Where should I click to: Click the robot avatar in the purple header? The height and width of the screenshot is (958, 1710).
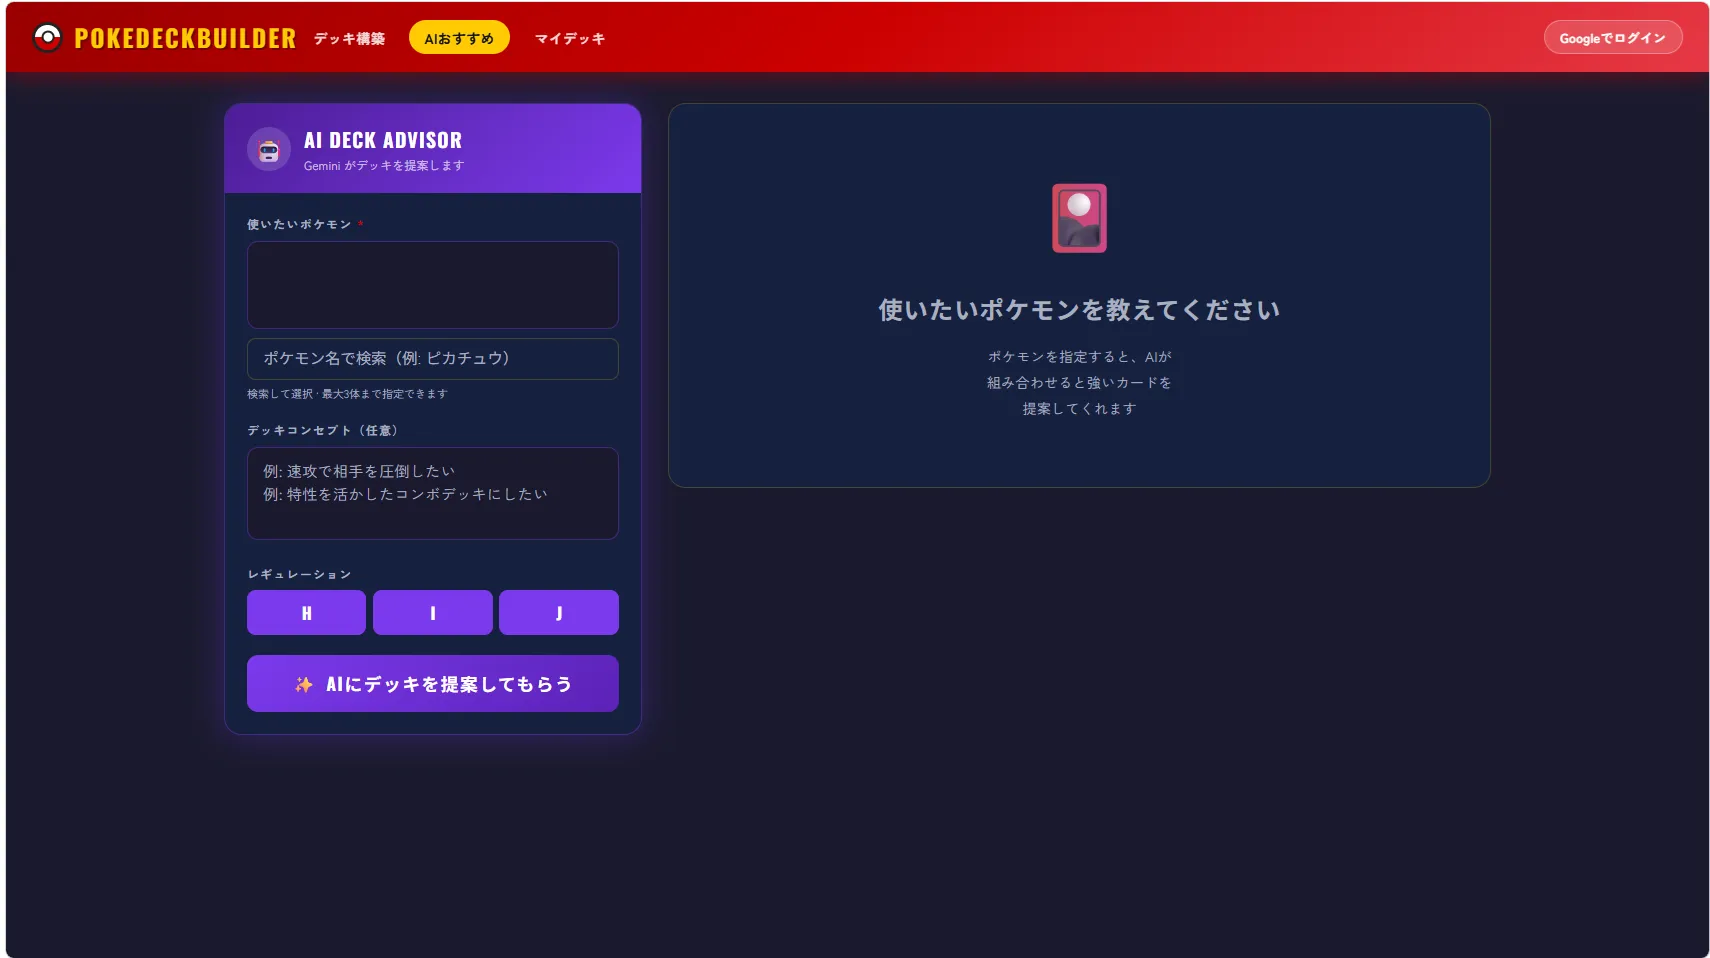pos(268,149)
